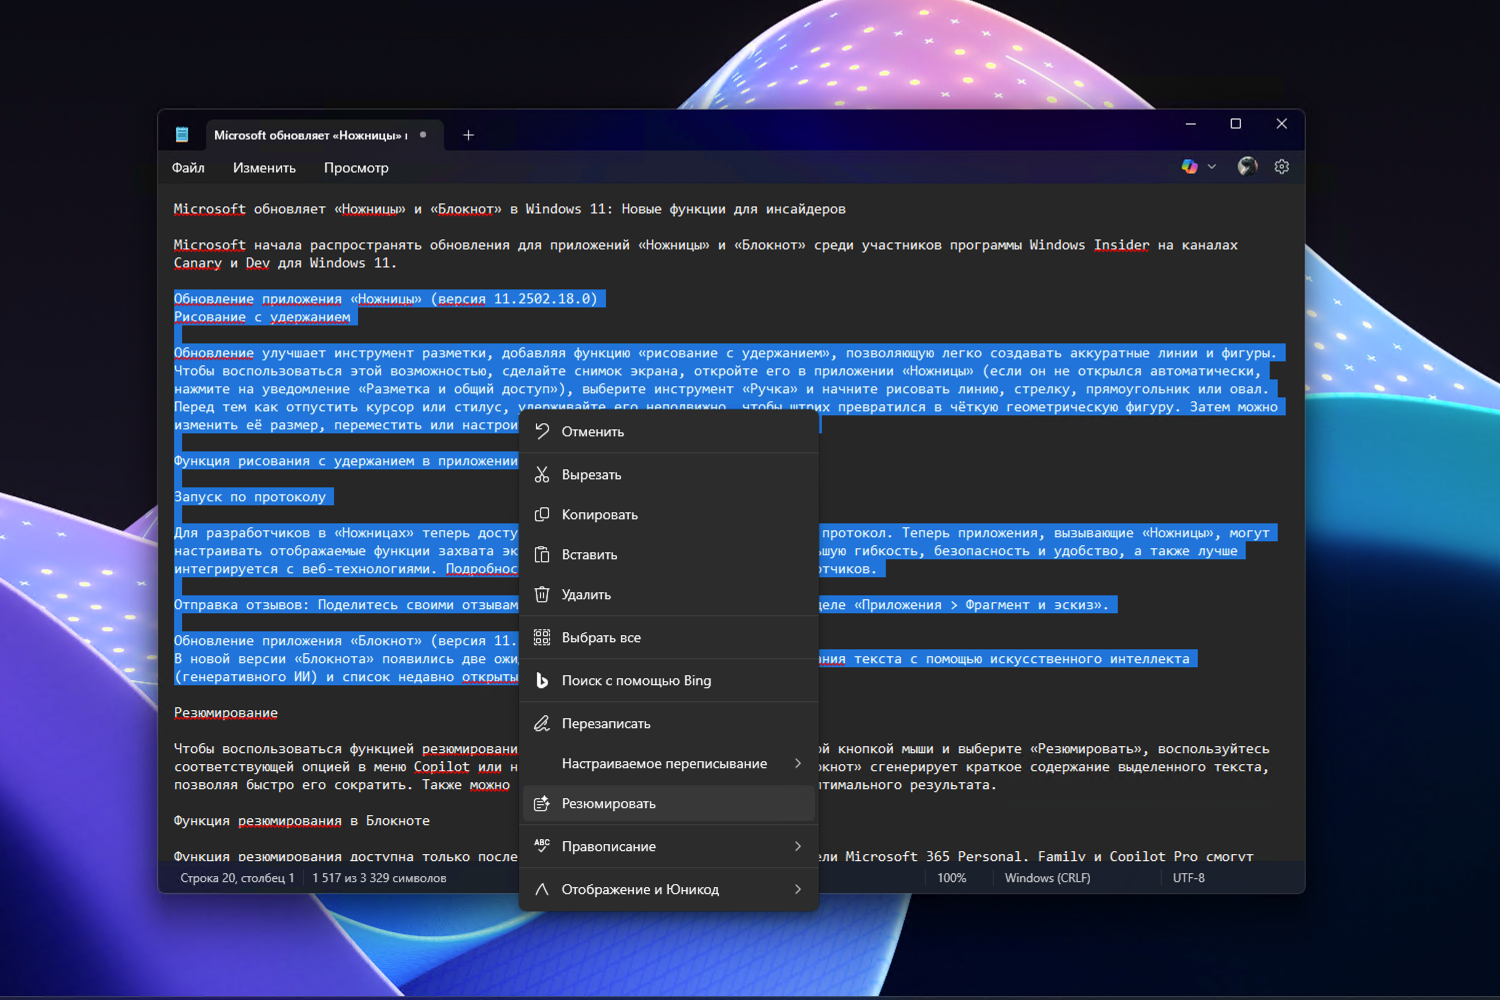Click the Copilot icon in toolbar
1500x1000 pixels.
1189,167
